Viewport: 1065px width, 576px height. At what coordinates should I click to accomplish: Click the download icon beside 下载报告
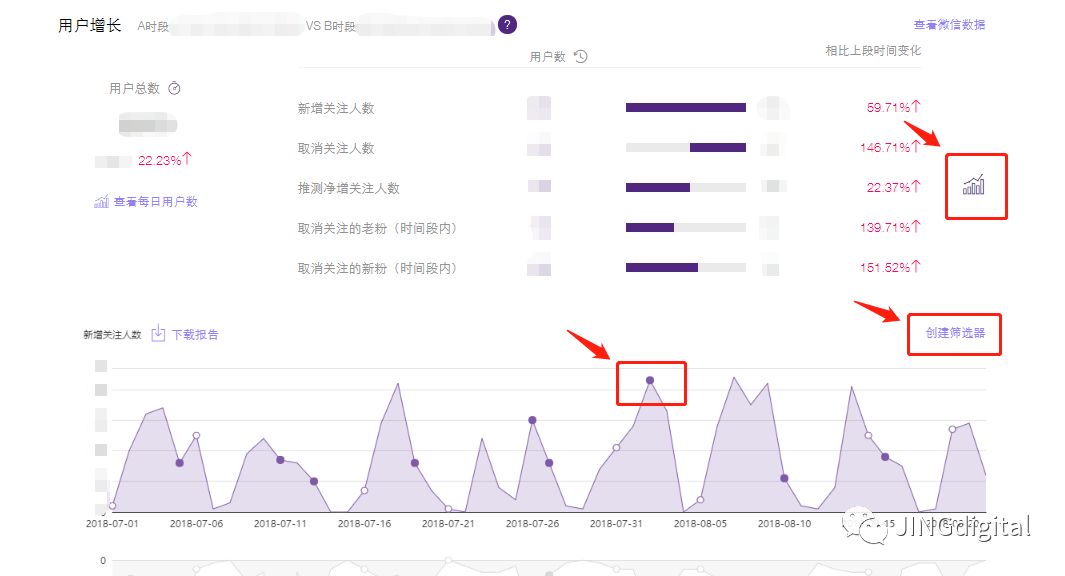pyautogui.click(x=159, y=334)
